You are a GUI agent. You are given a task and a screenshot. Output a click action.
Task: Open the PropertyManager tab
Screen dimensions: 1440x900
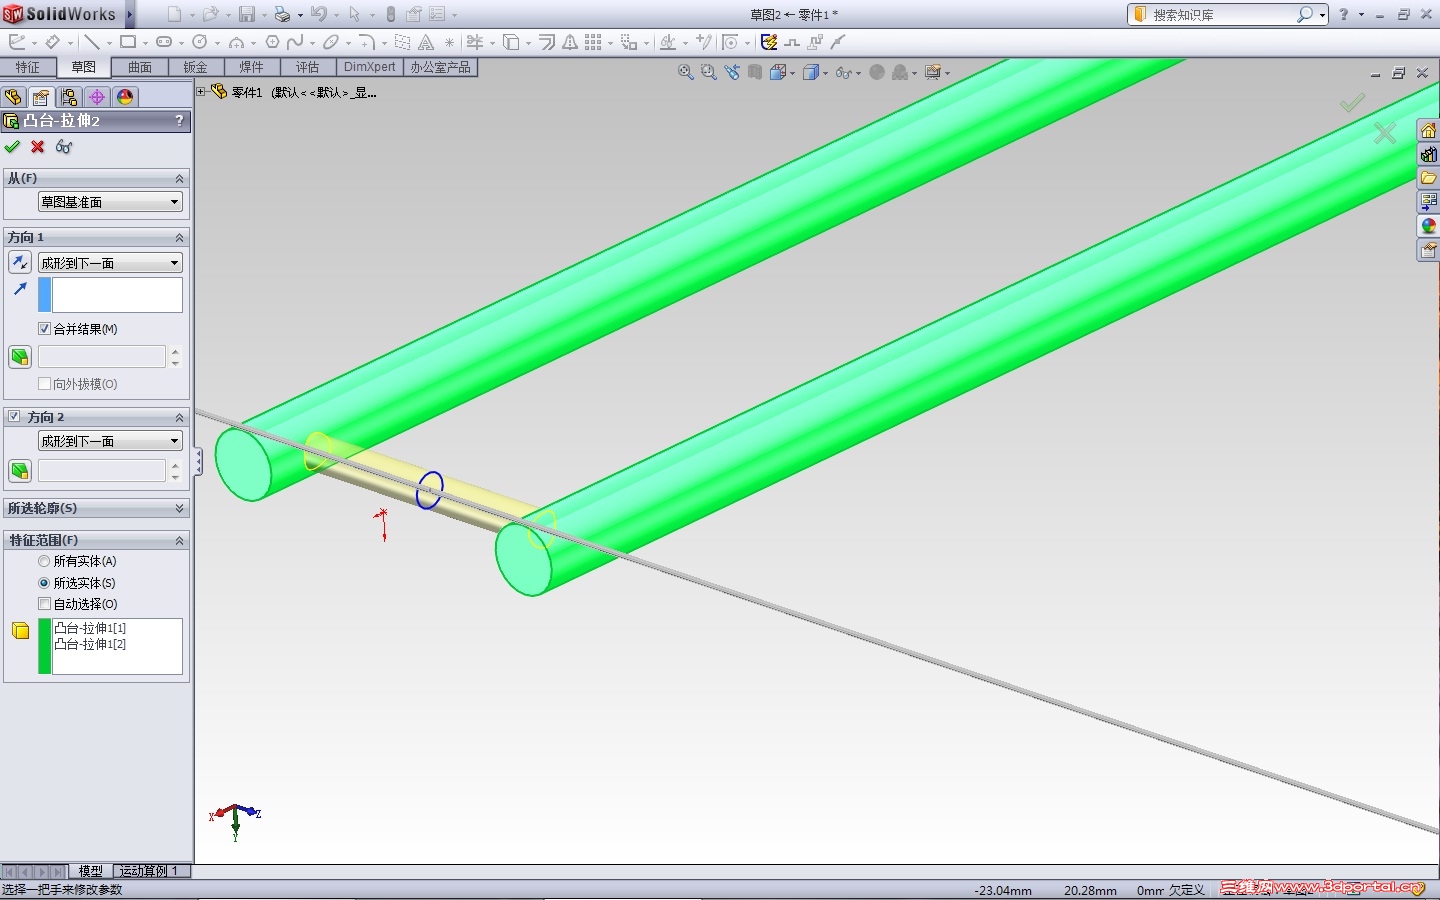[x=41, y=97]
